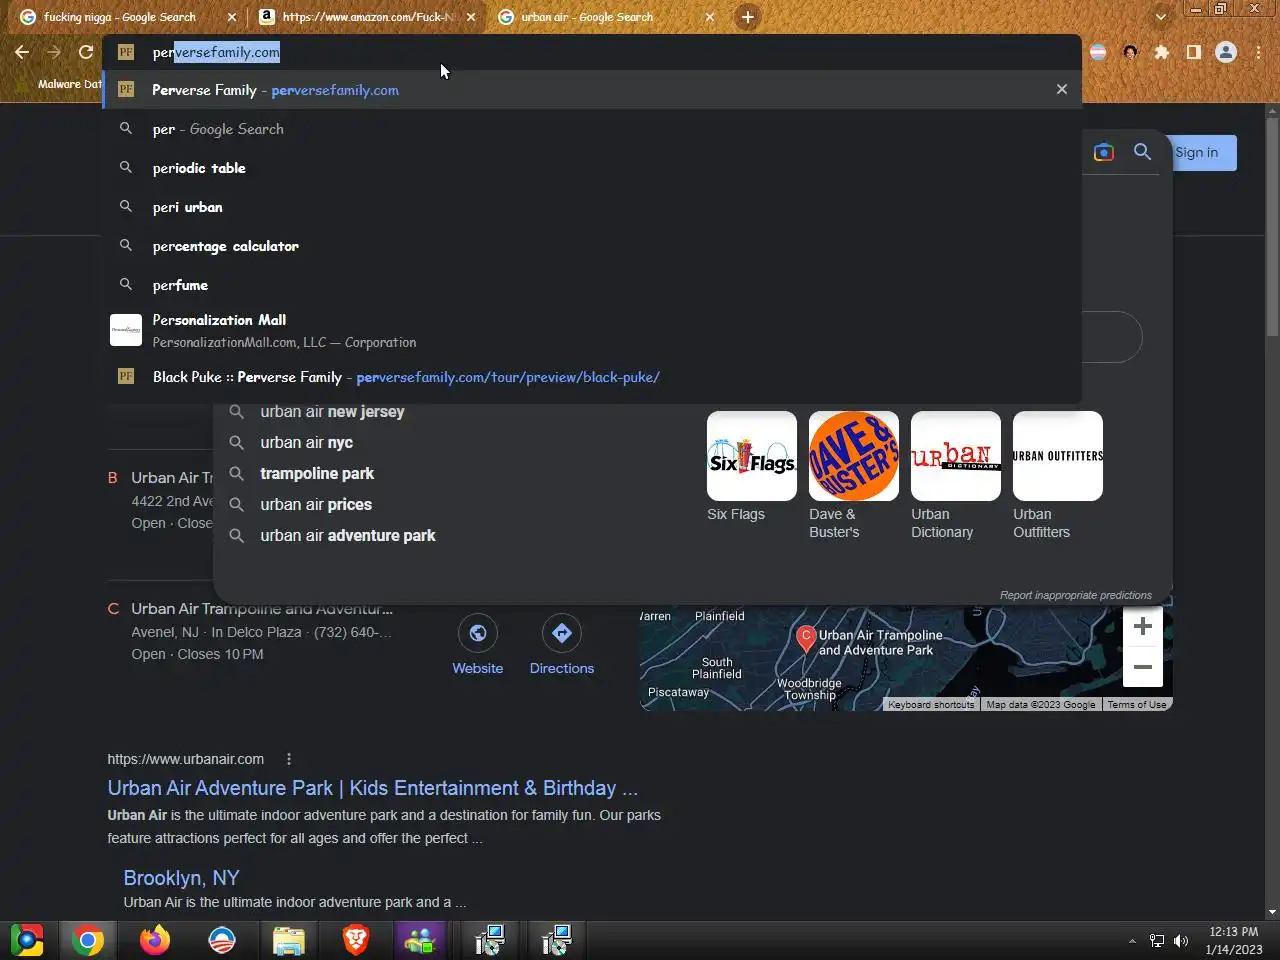This screenshot has width=1280, height=960.
Task: Open the 'Urban Air Adventure Park | Kids Entertainment' result
Action: (373, 788)
